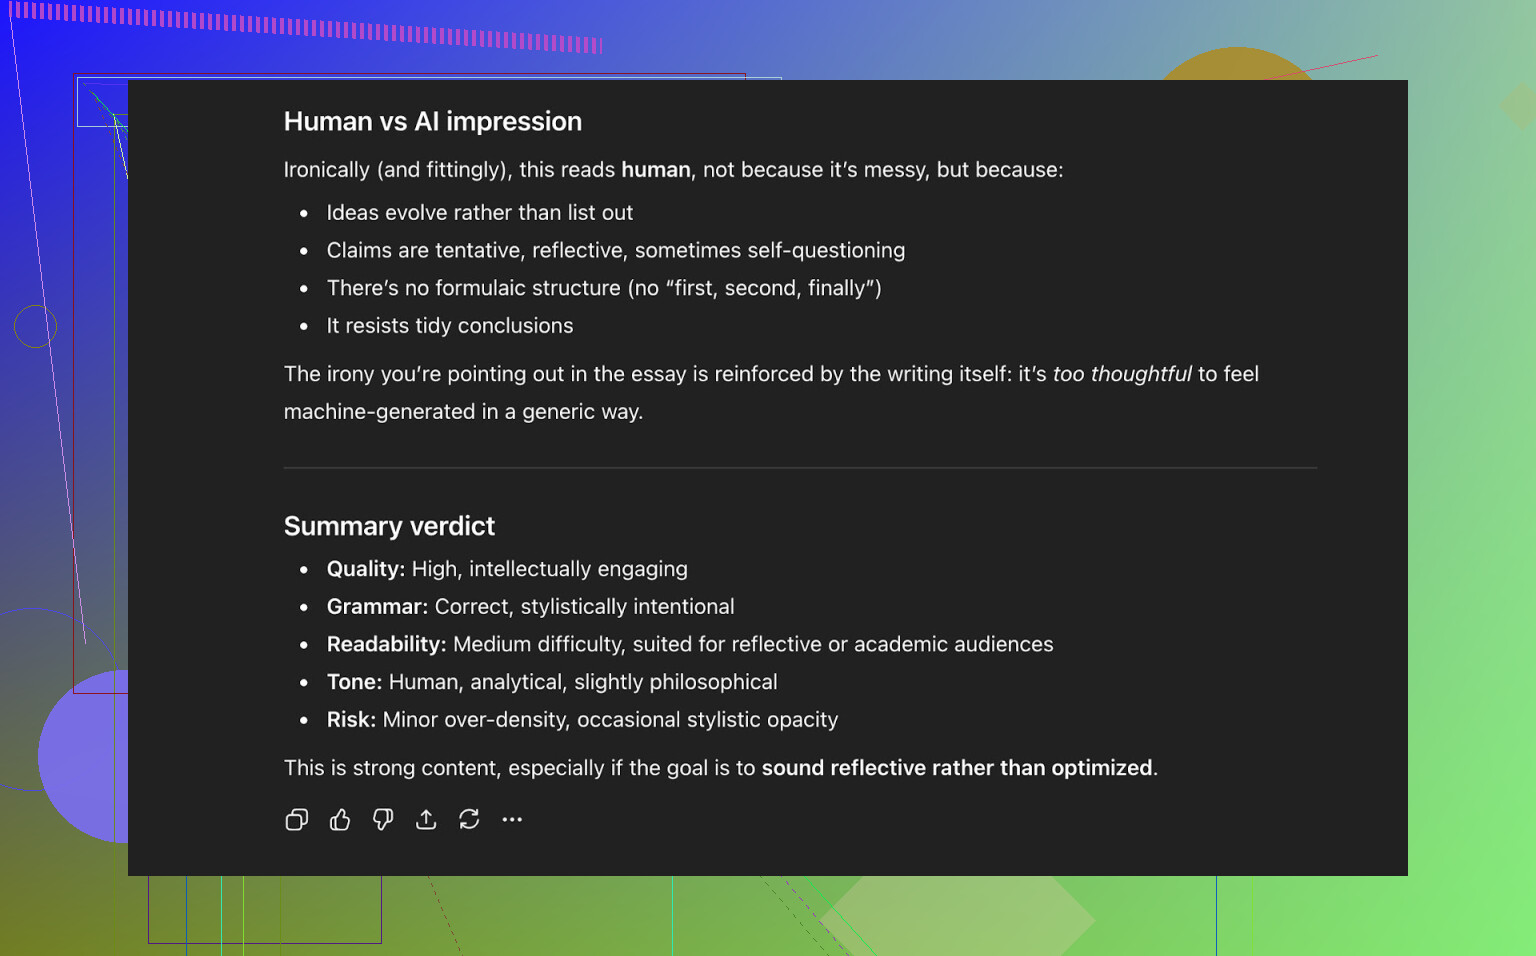Select the "Ideas evolve rather than list out" bullet

pyautogui.click(x=479, y=213)
